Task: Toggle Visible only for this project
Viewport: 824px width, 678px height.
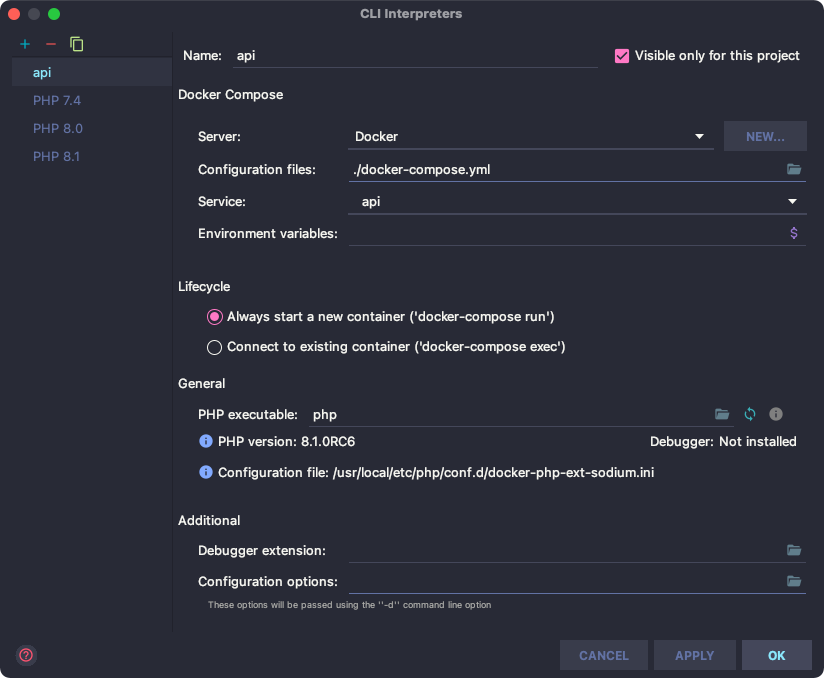Action: tap(622, 56)
